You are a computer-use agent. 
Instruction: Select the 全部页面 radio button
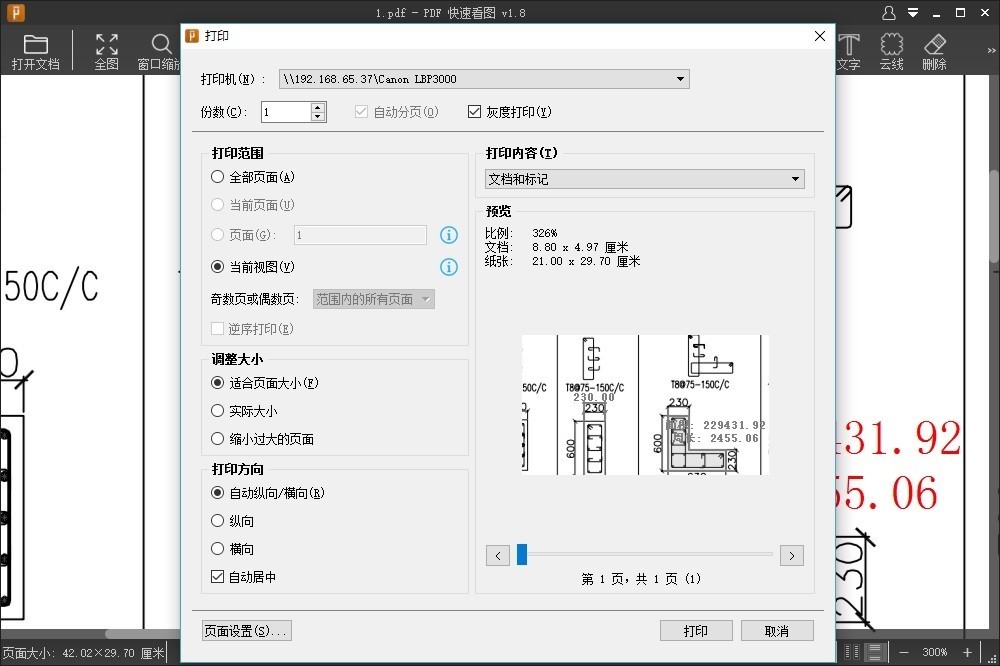(218, 177)
